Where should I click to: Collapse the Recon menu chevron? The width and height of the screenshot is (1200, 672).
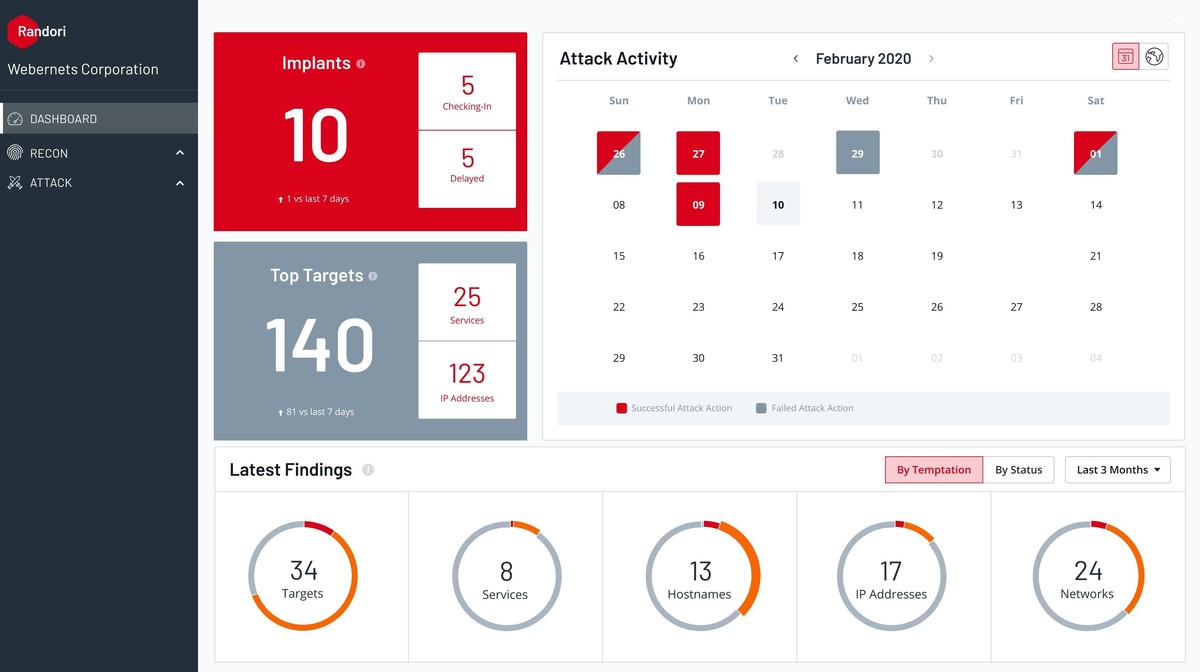pos(180,153)
